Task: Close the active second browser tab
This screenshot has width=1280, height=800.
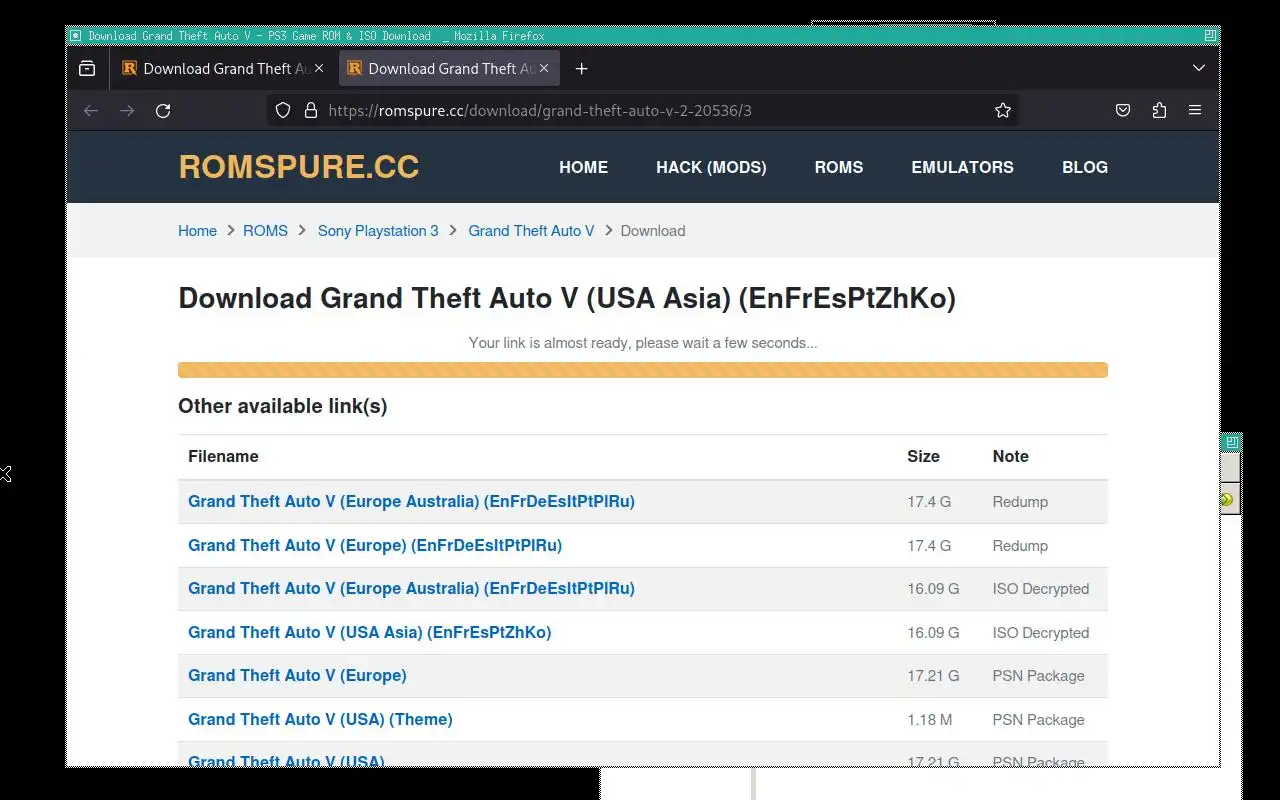Action: pyautogui.click(x=544, y=68)
